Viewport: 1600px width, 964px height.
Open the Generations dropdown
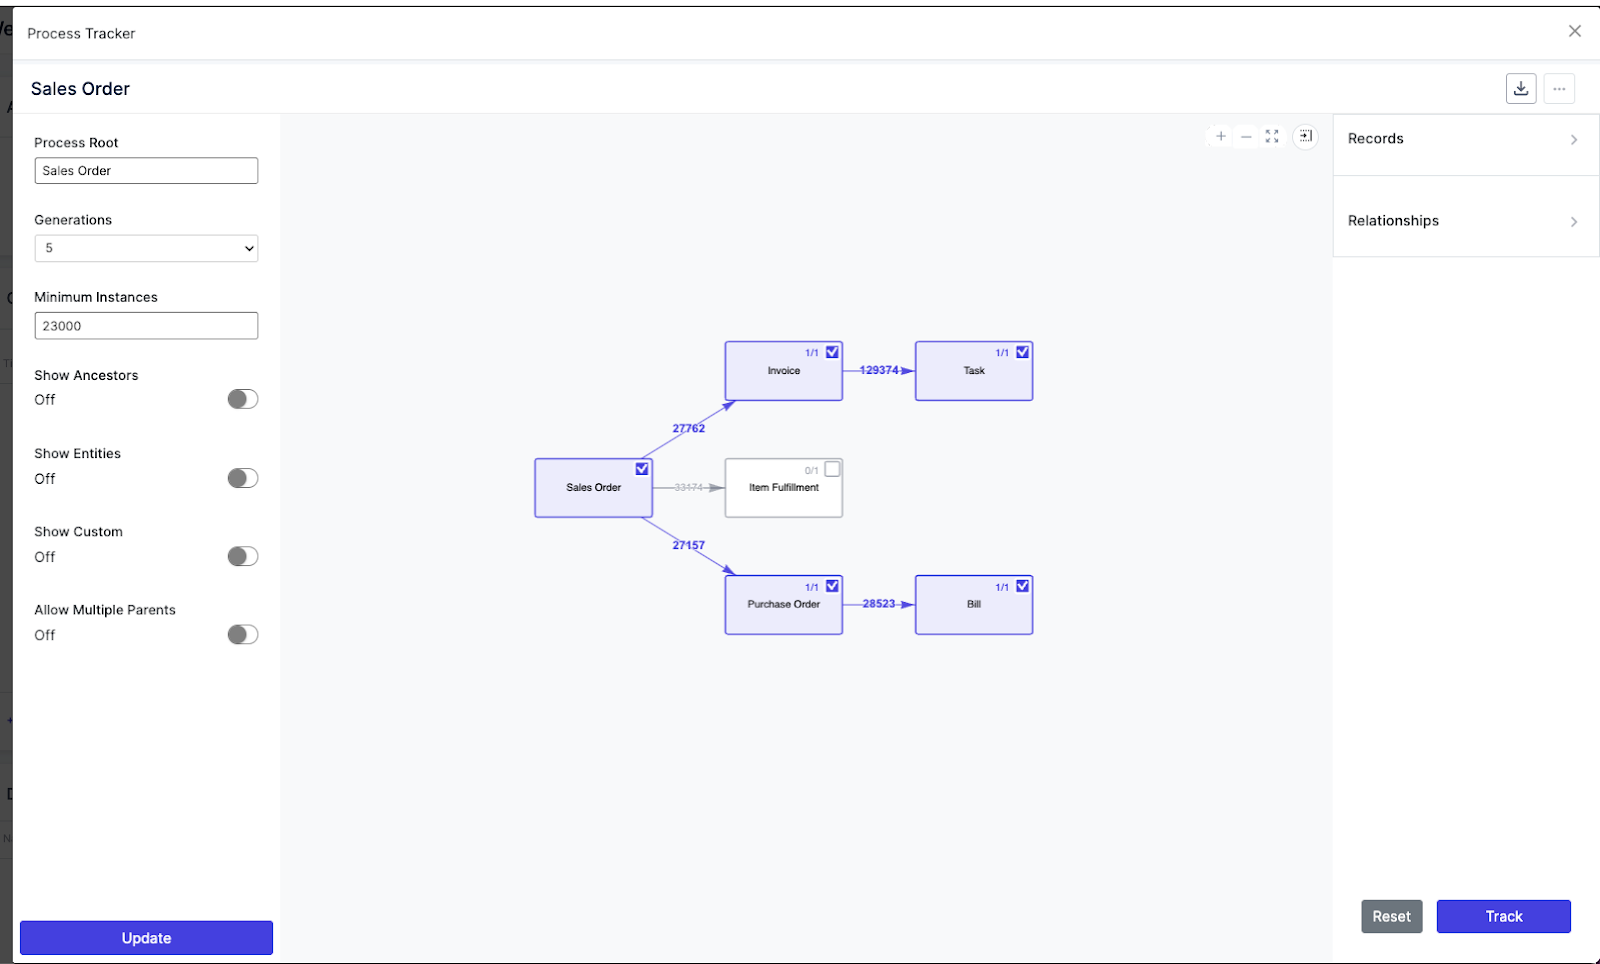tap(146, 248)
